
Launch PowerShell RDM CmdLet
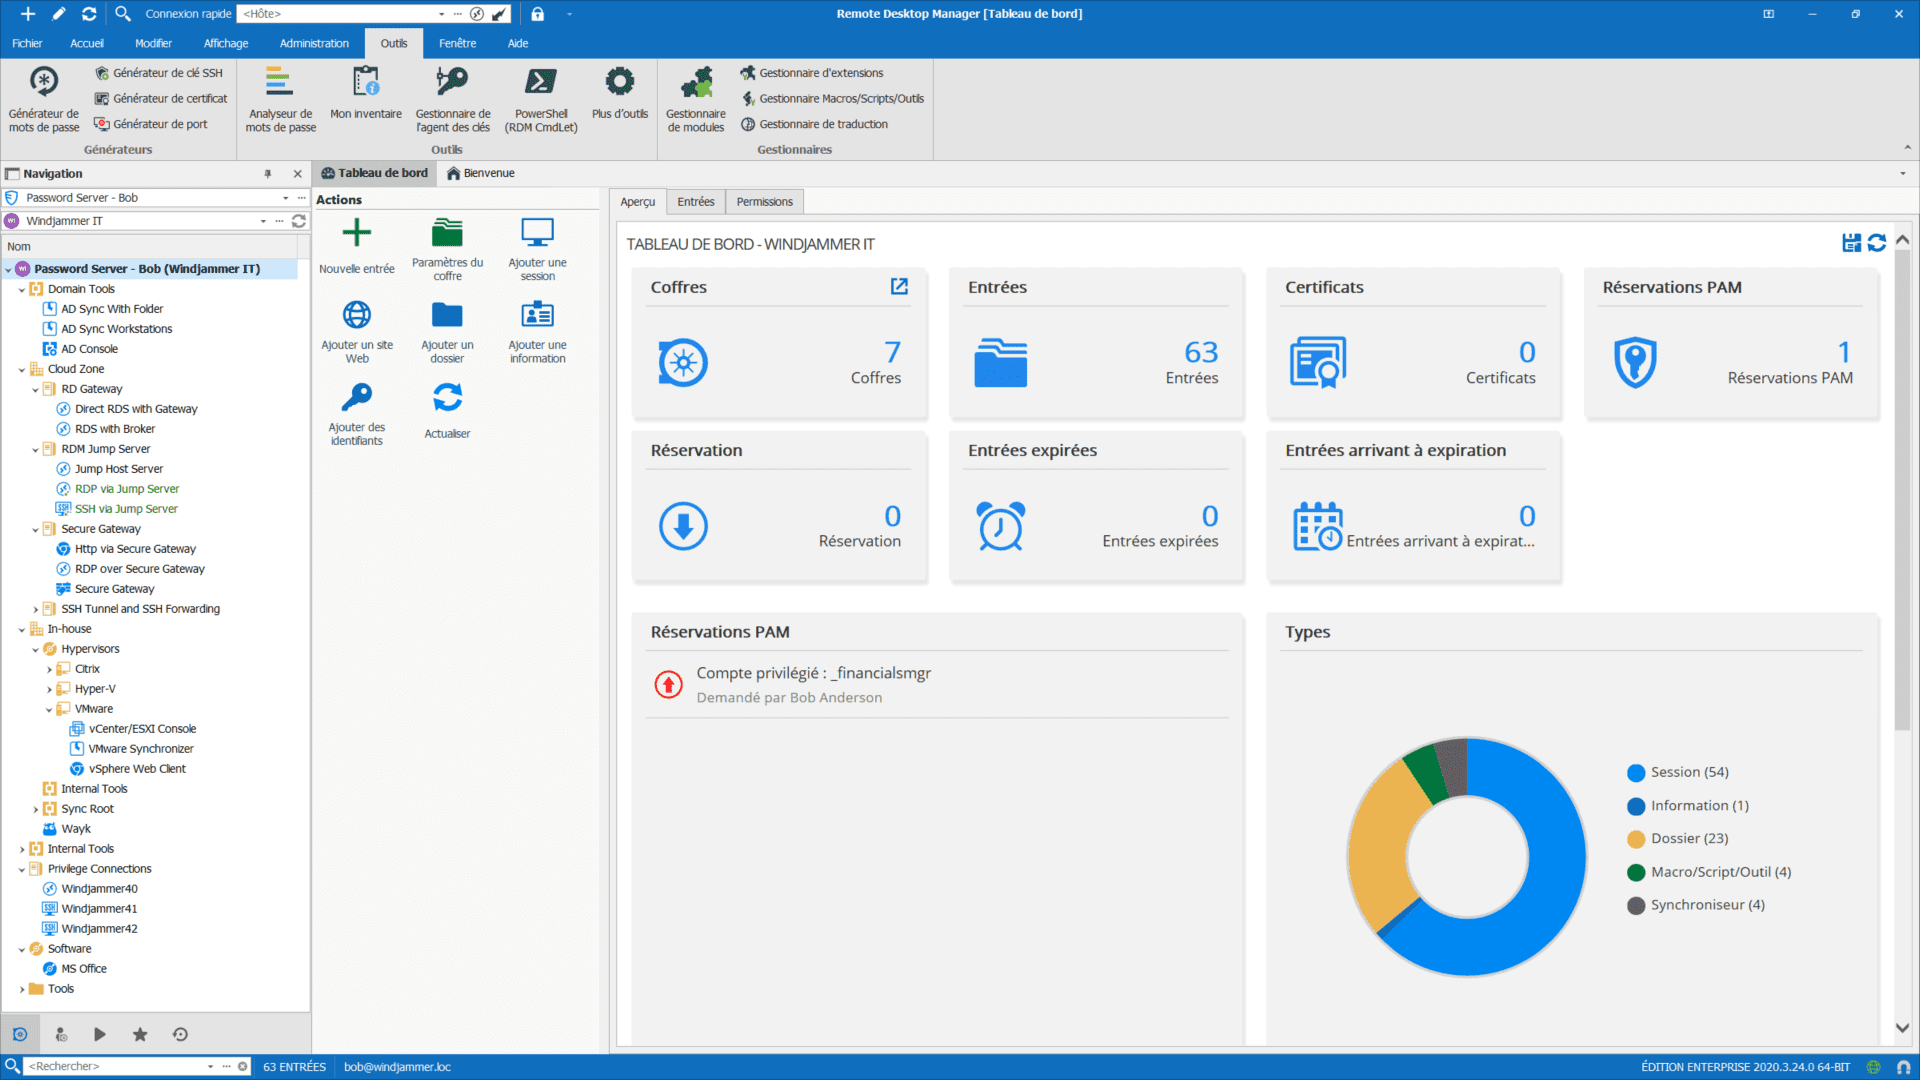541,98
